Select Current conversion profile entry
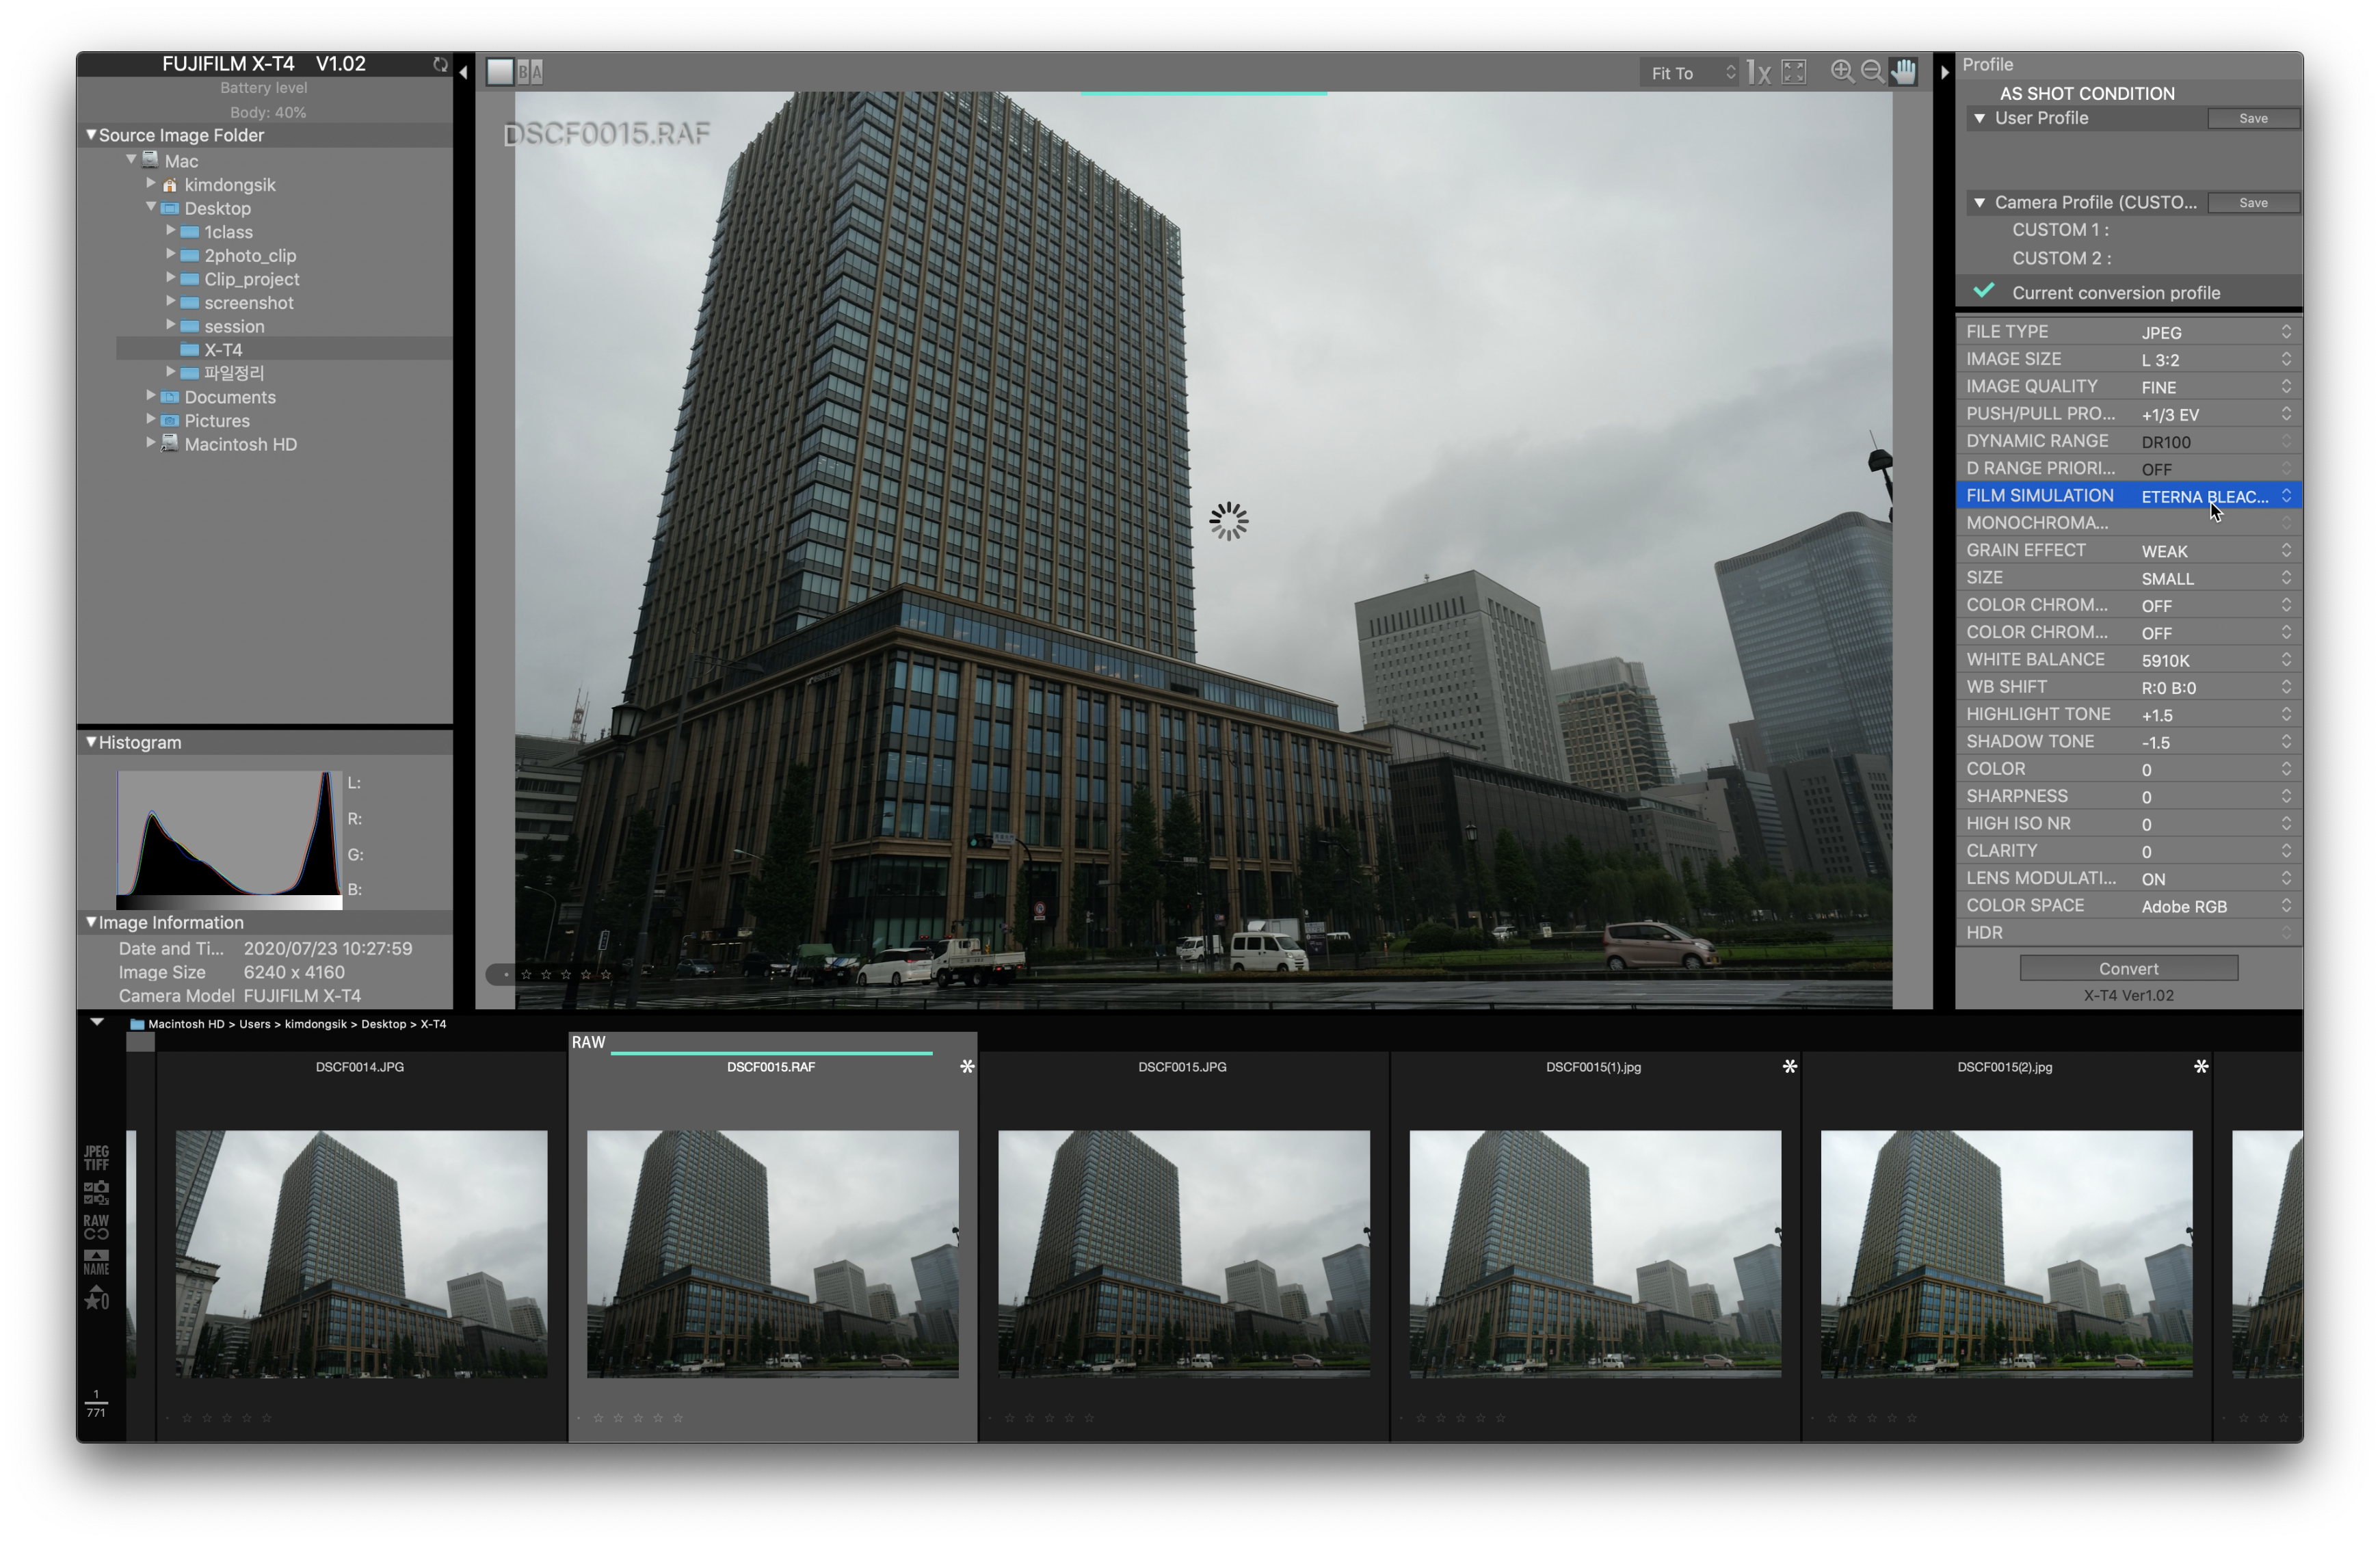 tap(2115, 293)
